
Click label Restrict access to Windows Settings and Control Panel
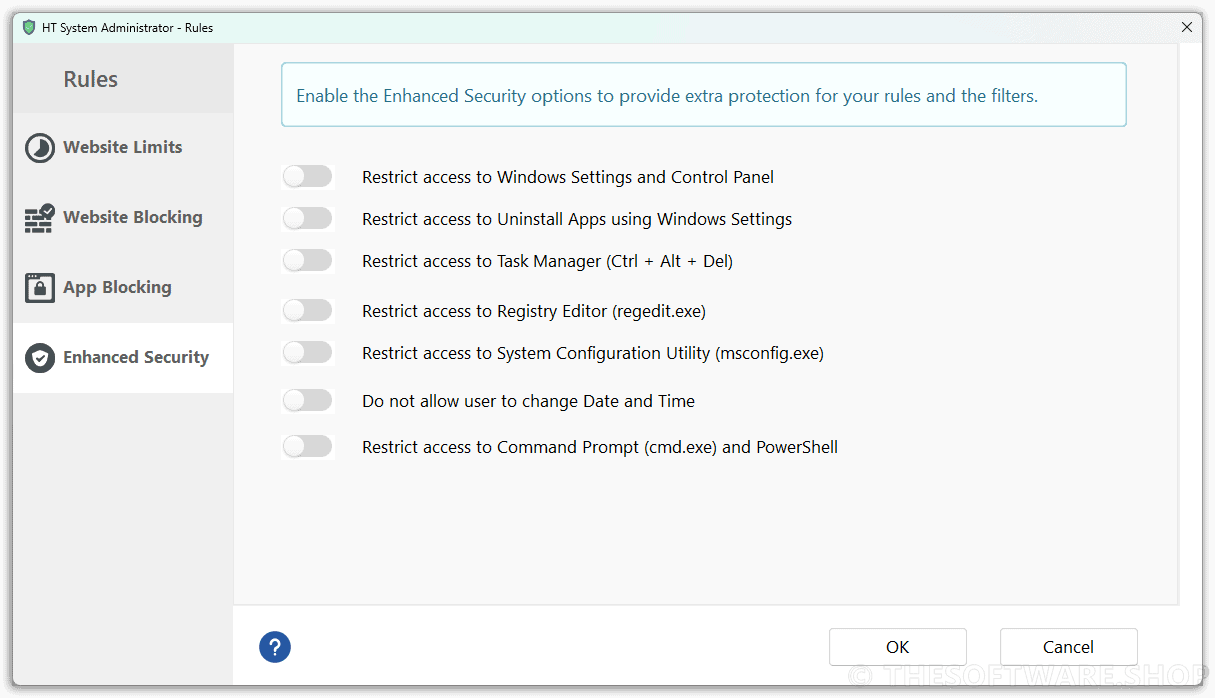(568, 177)
